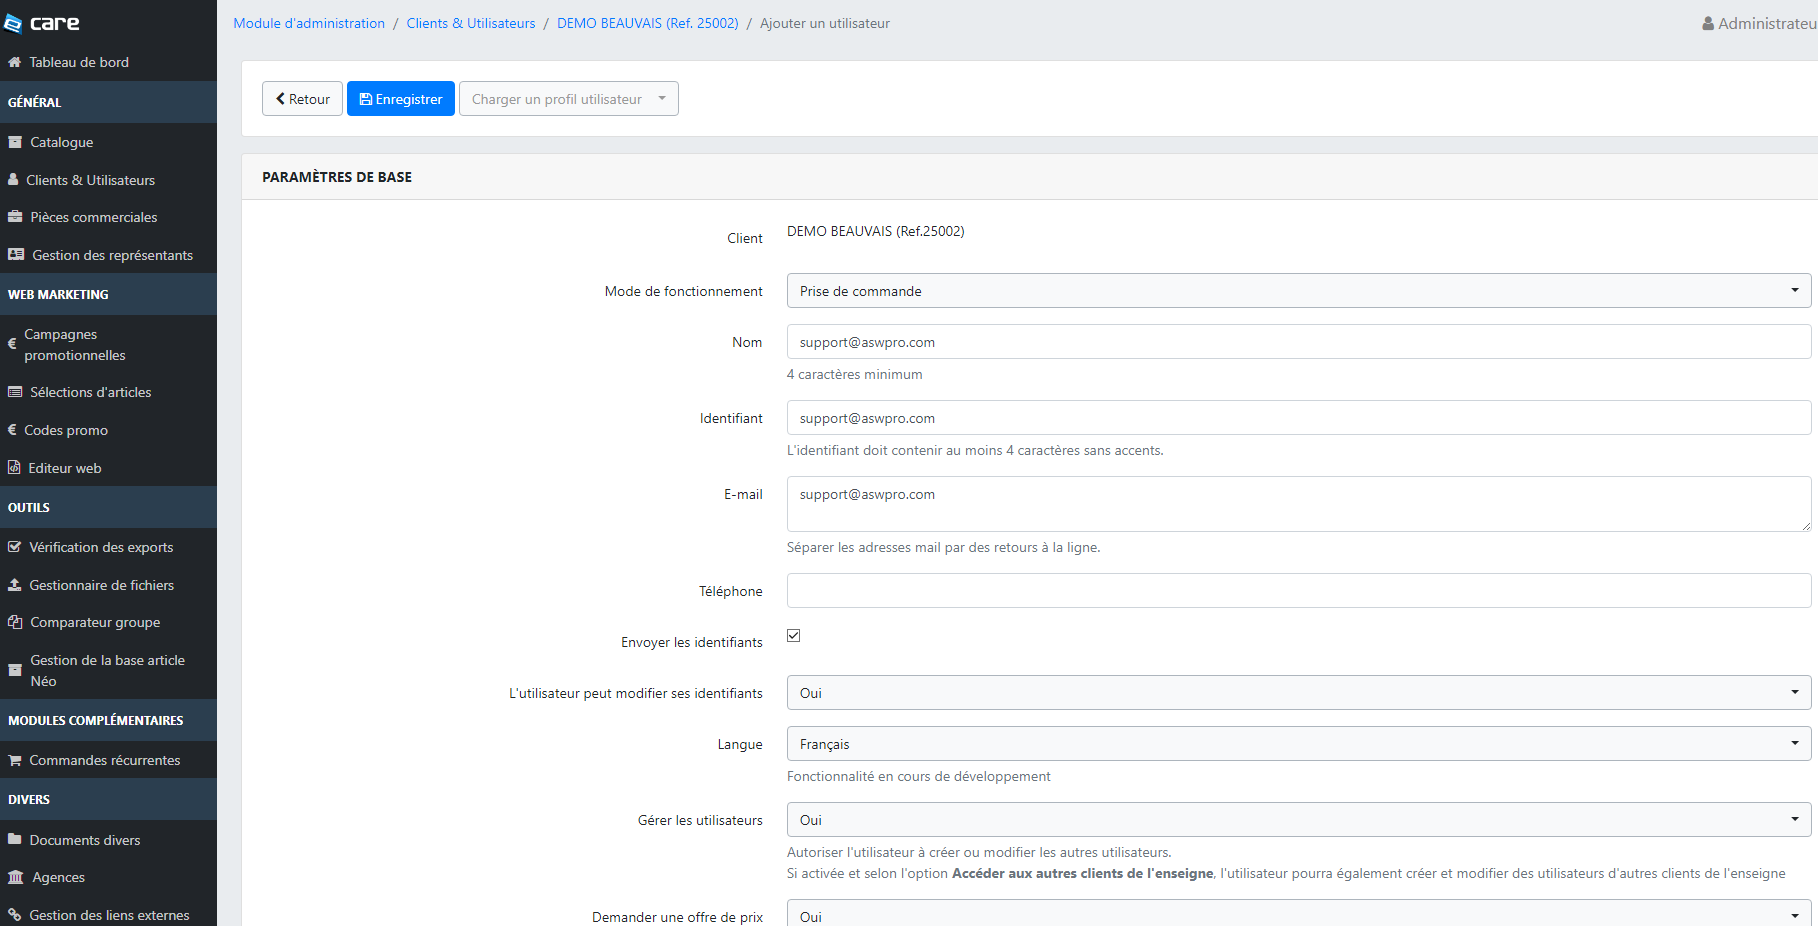Click the Catalogue icon in sidebar
This screenshot has width=1818, height=926.
[15, 142]
